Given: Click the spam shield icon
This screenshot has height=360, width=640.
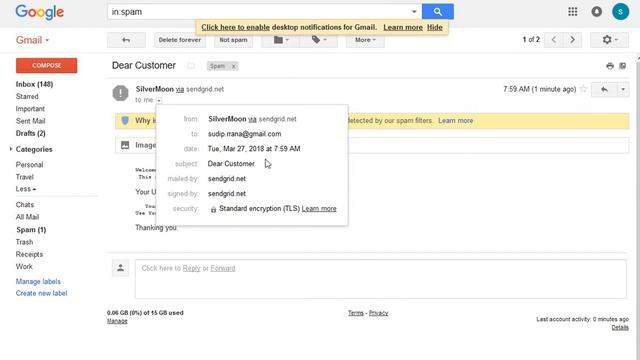Looking at the screenshot, I should coord(125,120).
